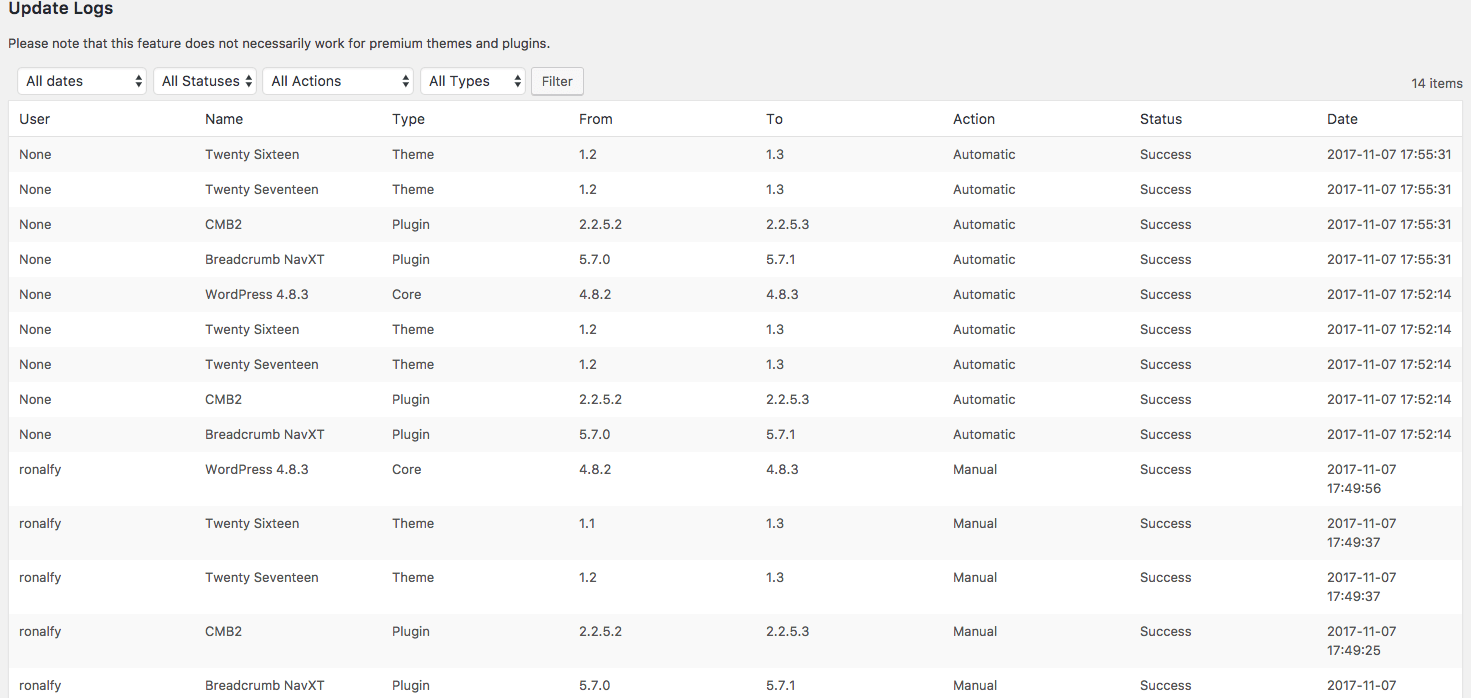Click the From column header
The height and width of the screenshot is (698, 1471).
pyautogui.click(x=595, y=119)
